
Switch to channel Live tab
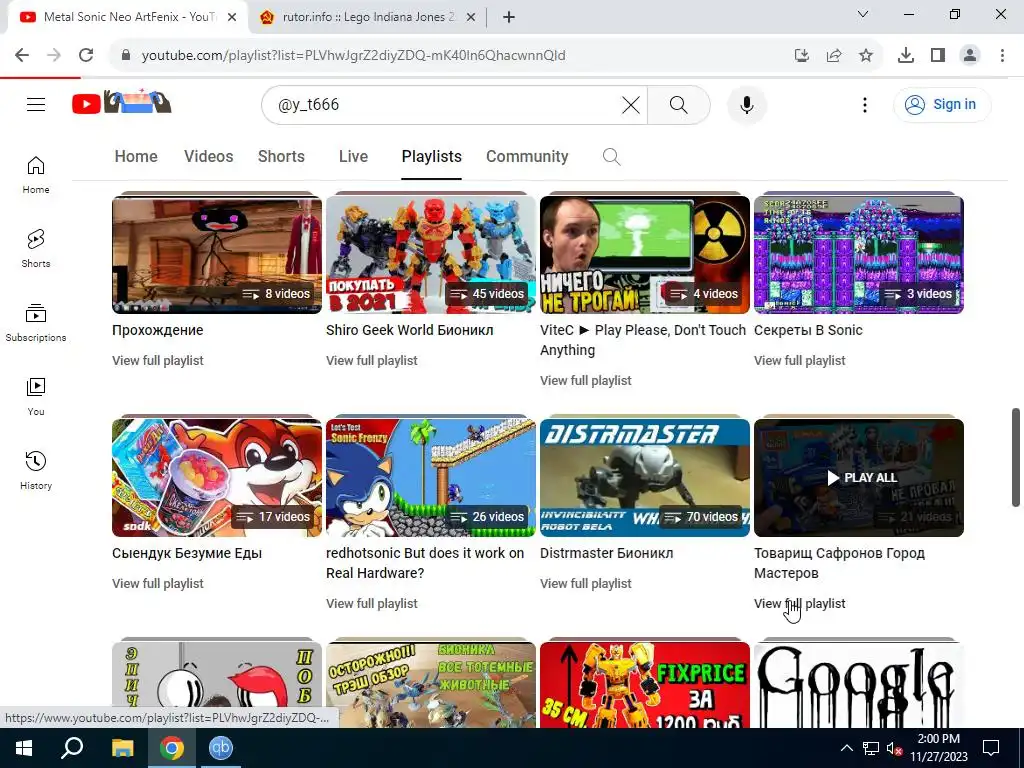point(353,157)
